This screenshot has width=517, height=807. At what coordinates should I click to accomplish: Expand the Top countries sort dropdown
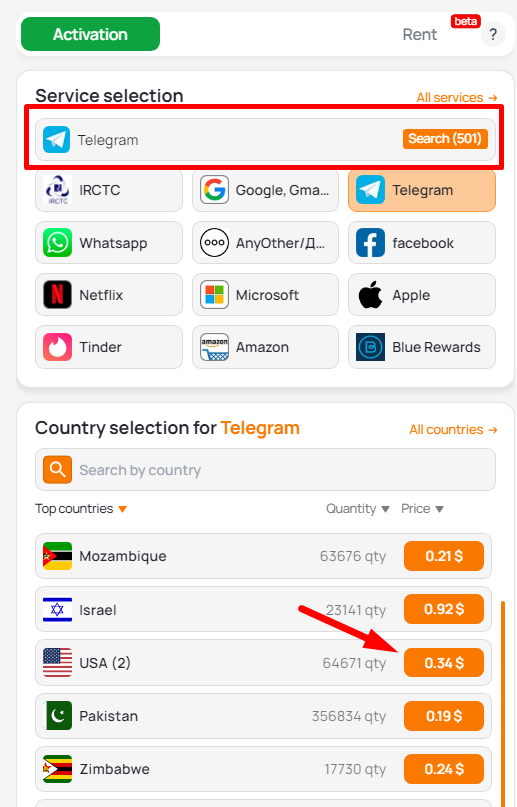point(81,508)
